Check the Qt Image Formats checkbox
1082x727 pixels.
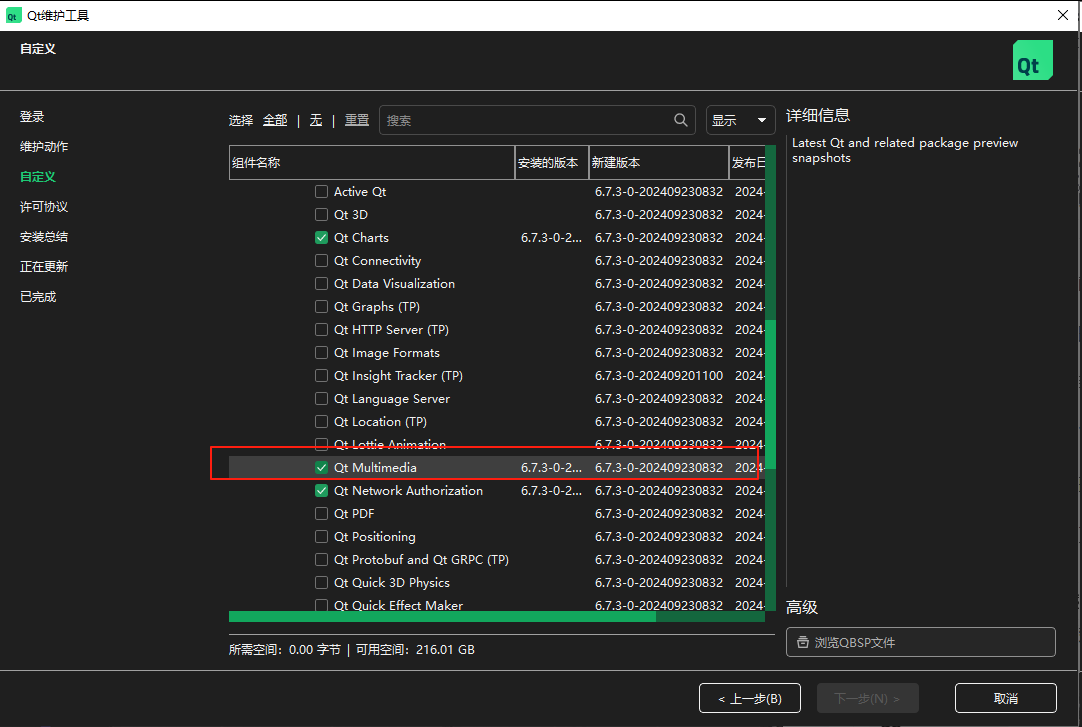pyautogui.click(x=321, y=352)
